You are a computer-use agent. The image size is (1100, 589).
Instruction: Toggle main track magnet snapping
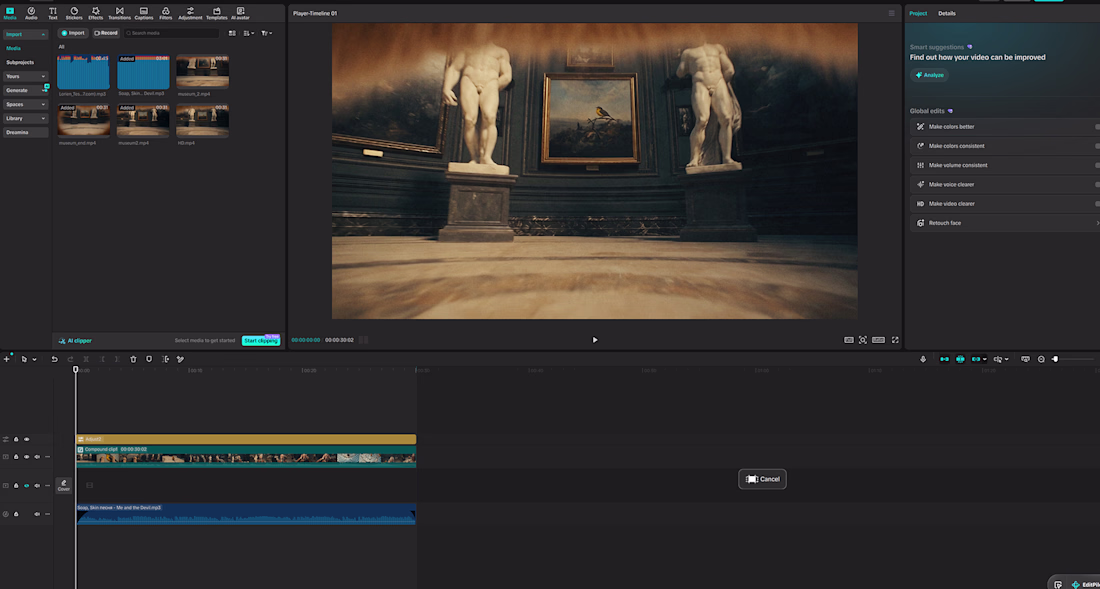pyautogui.click(x=944, y=359)
